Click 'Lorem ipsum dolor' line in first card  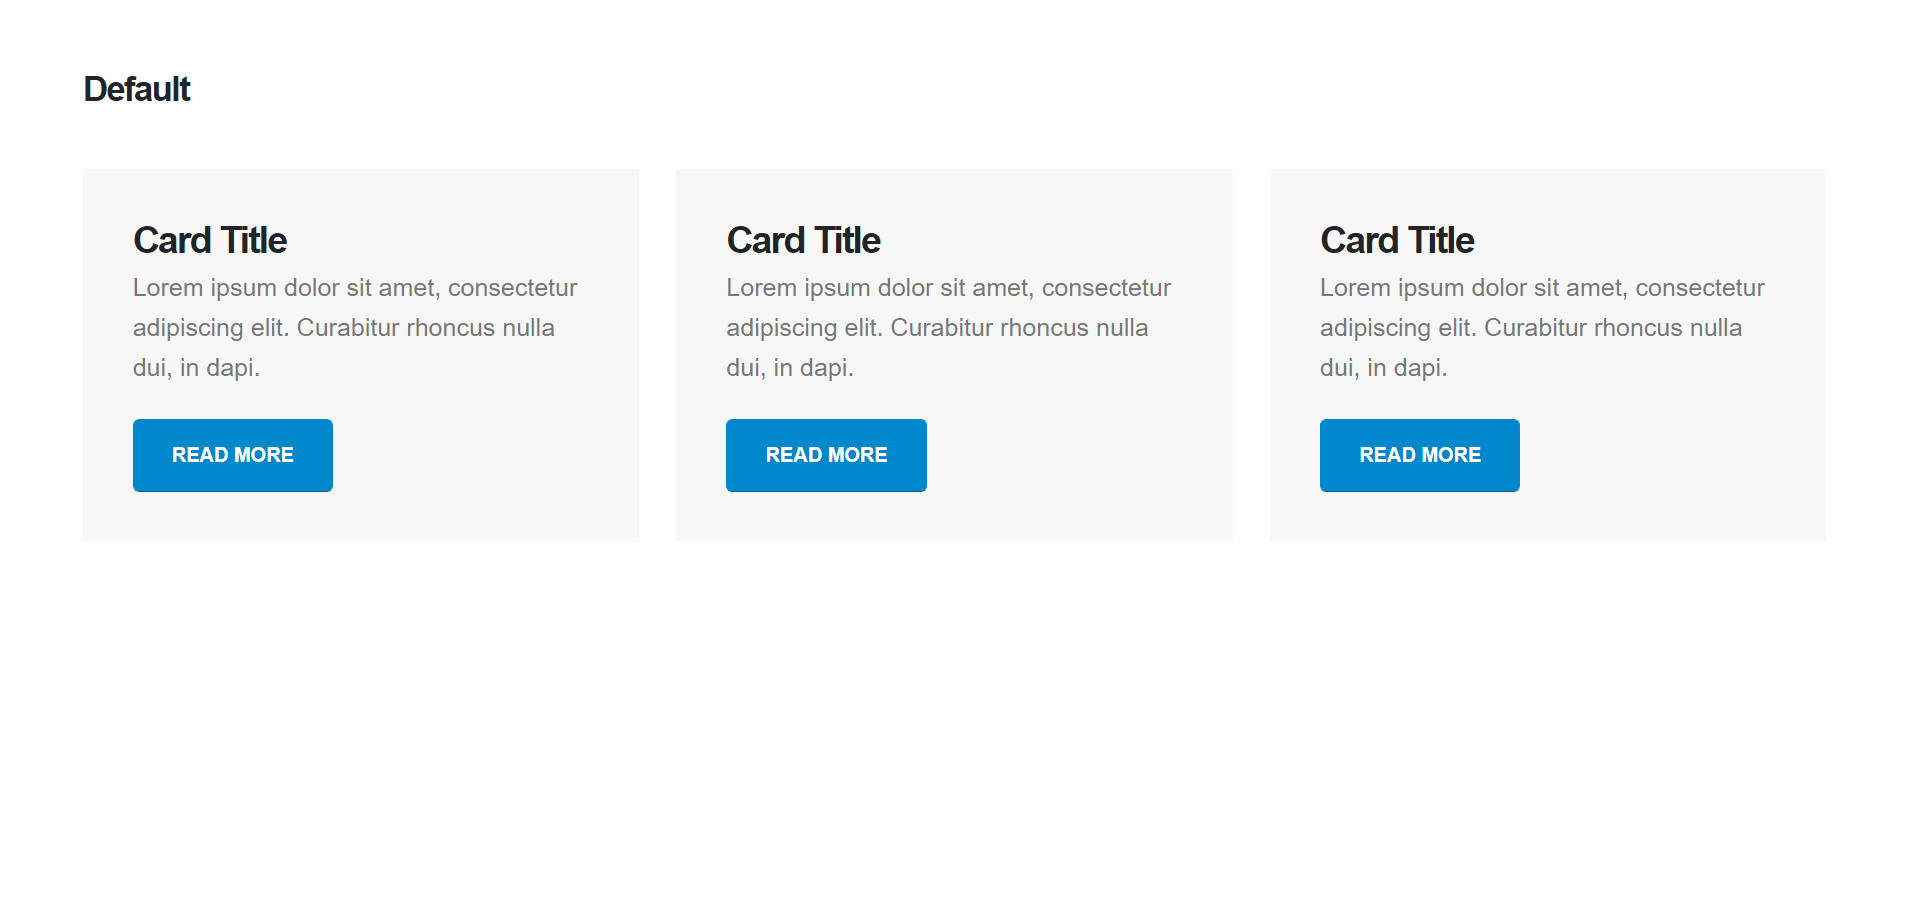coord(355,288)
